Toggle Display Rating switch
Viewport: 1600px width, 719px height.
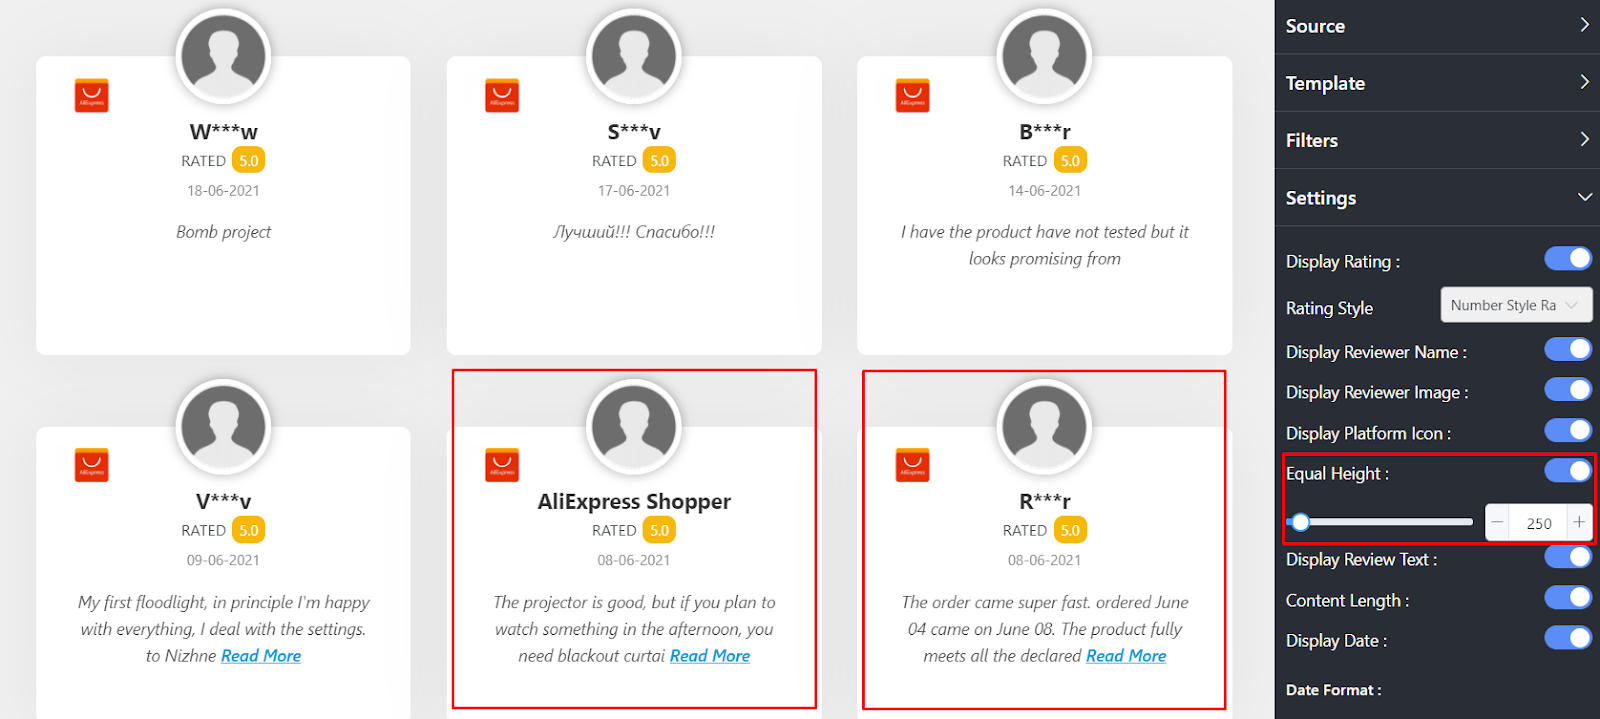1567,259
